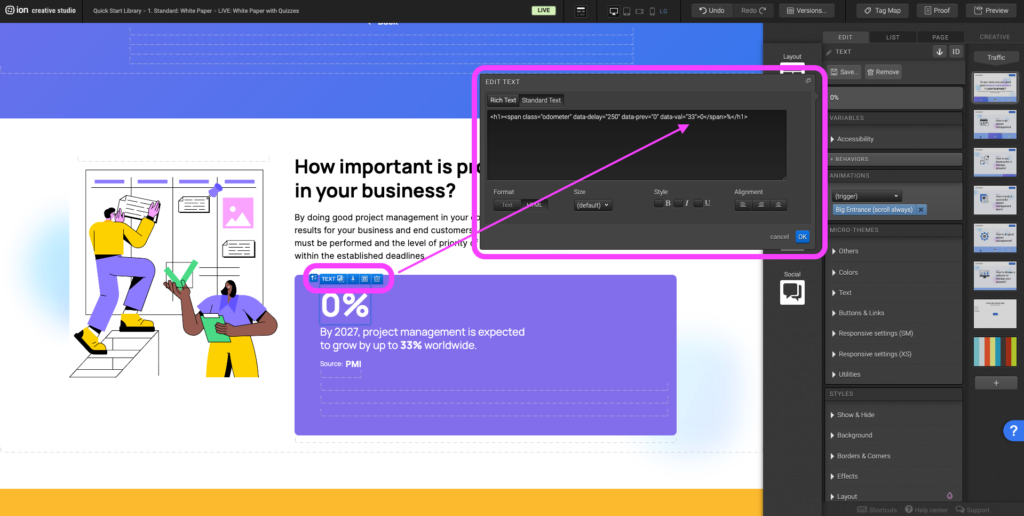Toggle the Underline style checkbox

click(x=698, y=204)
